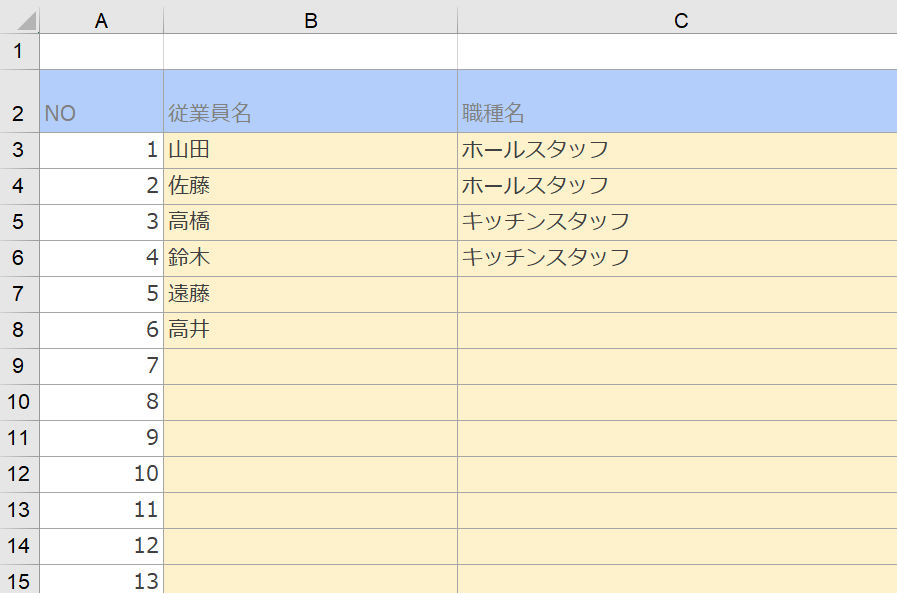Select row 12 header

19,475
